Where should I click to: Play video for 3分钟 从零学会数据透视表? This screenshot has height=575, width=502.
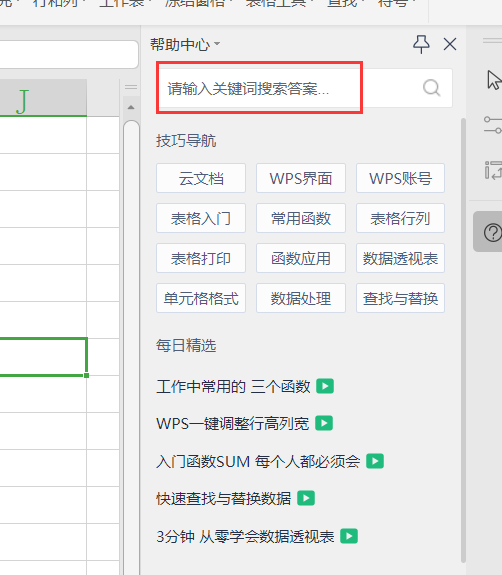349,536
